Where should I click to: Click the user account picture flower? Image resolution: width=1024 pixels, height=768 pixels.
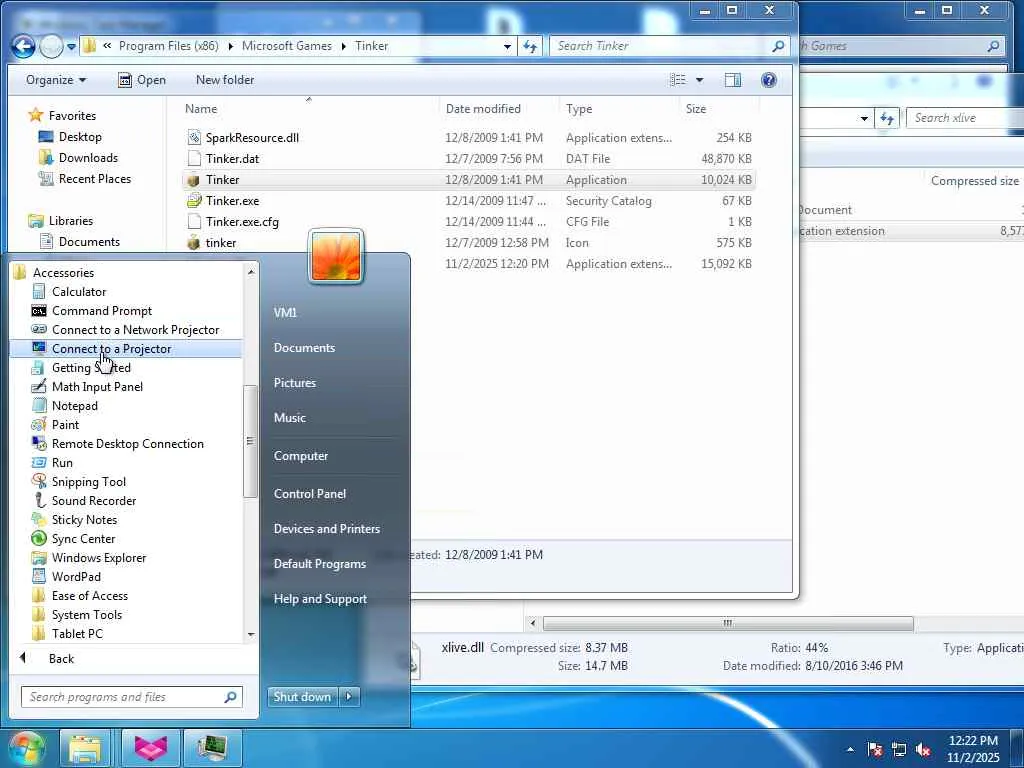coord(336,256)
